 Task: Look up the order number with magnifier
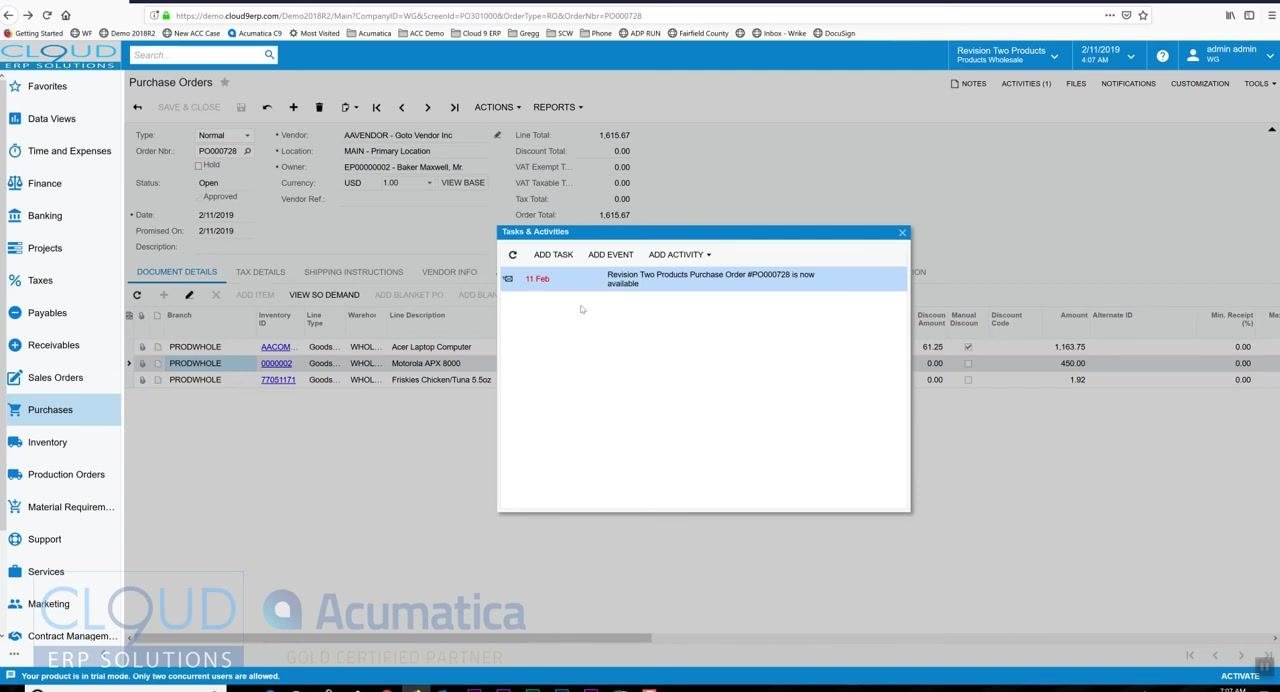[247, 151]
